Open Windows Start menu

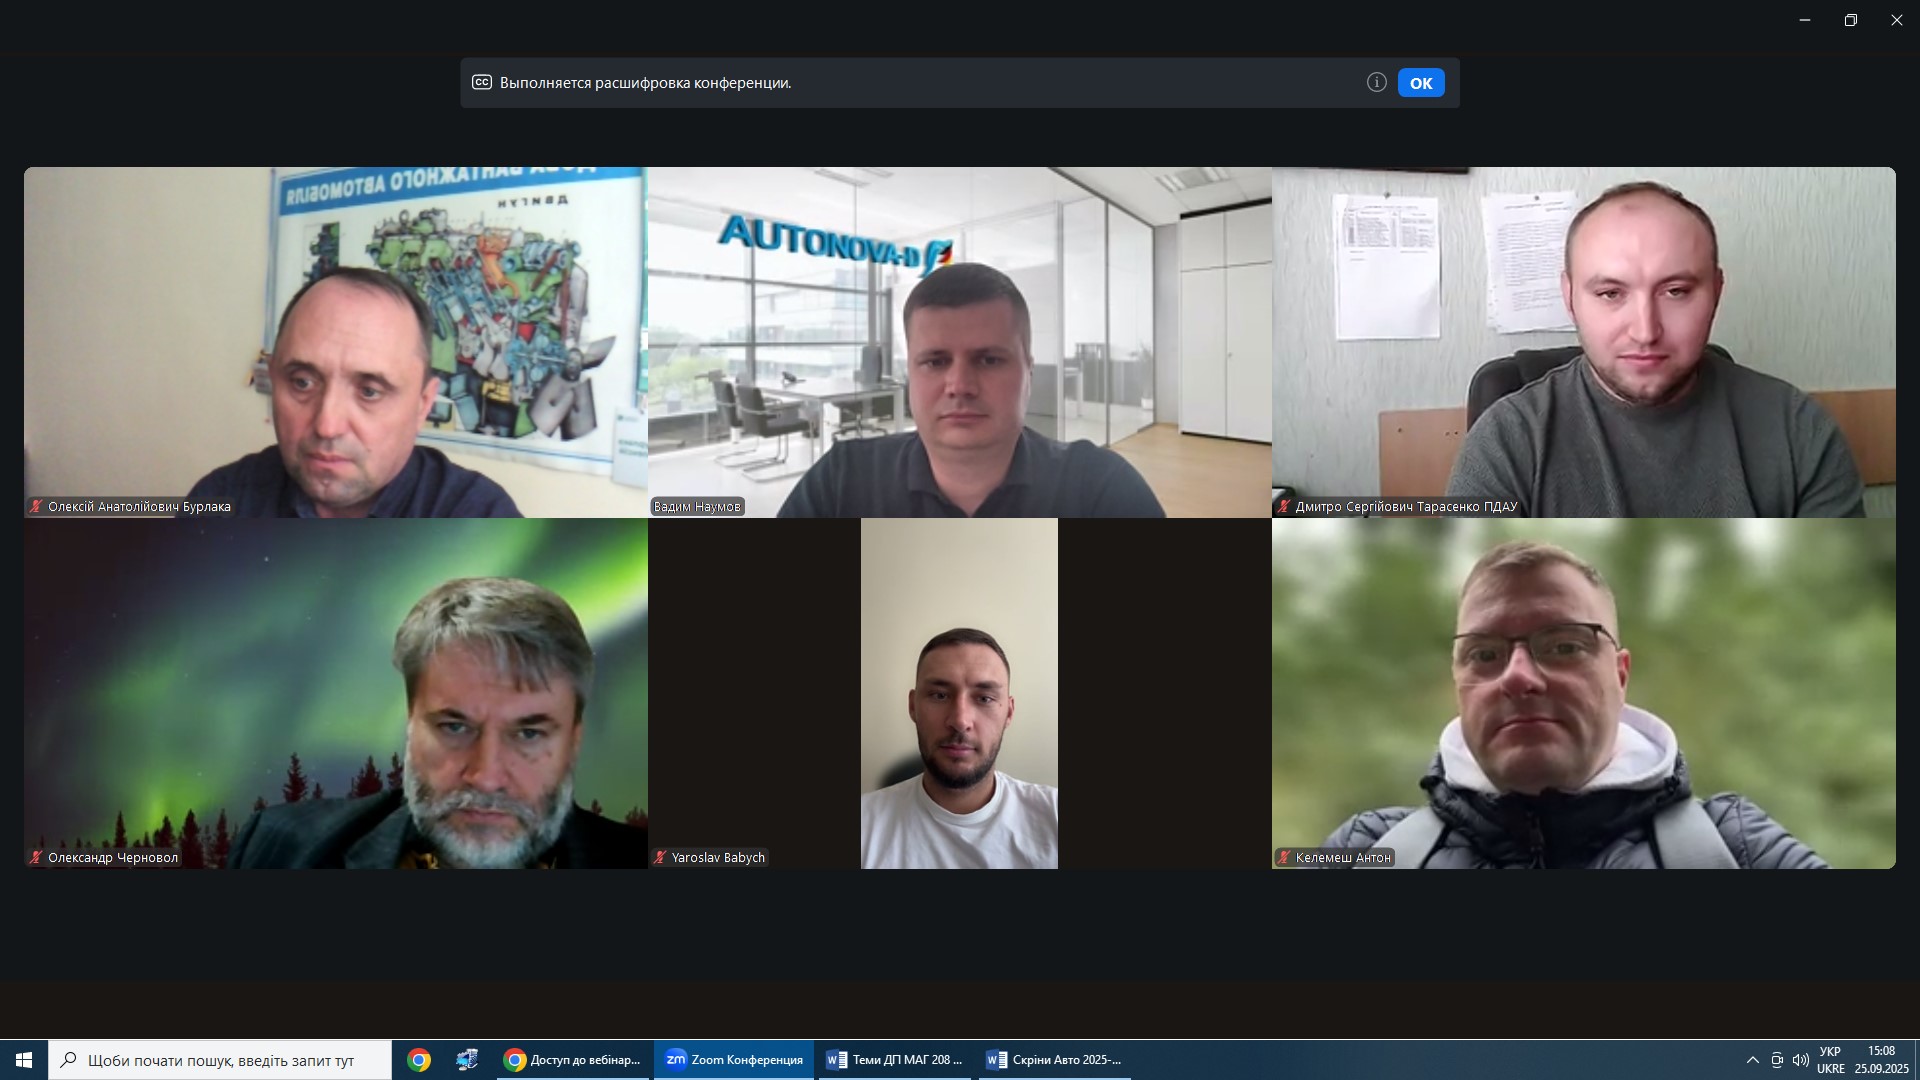(24, 1060)
